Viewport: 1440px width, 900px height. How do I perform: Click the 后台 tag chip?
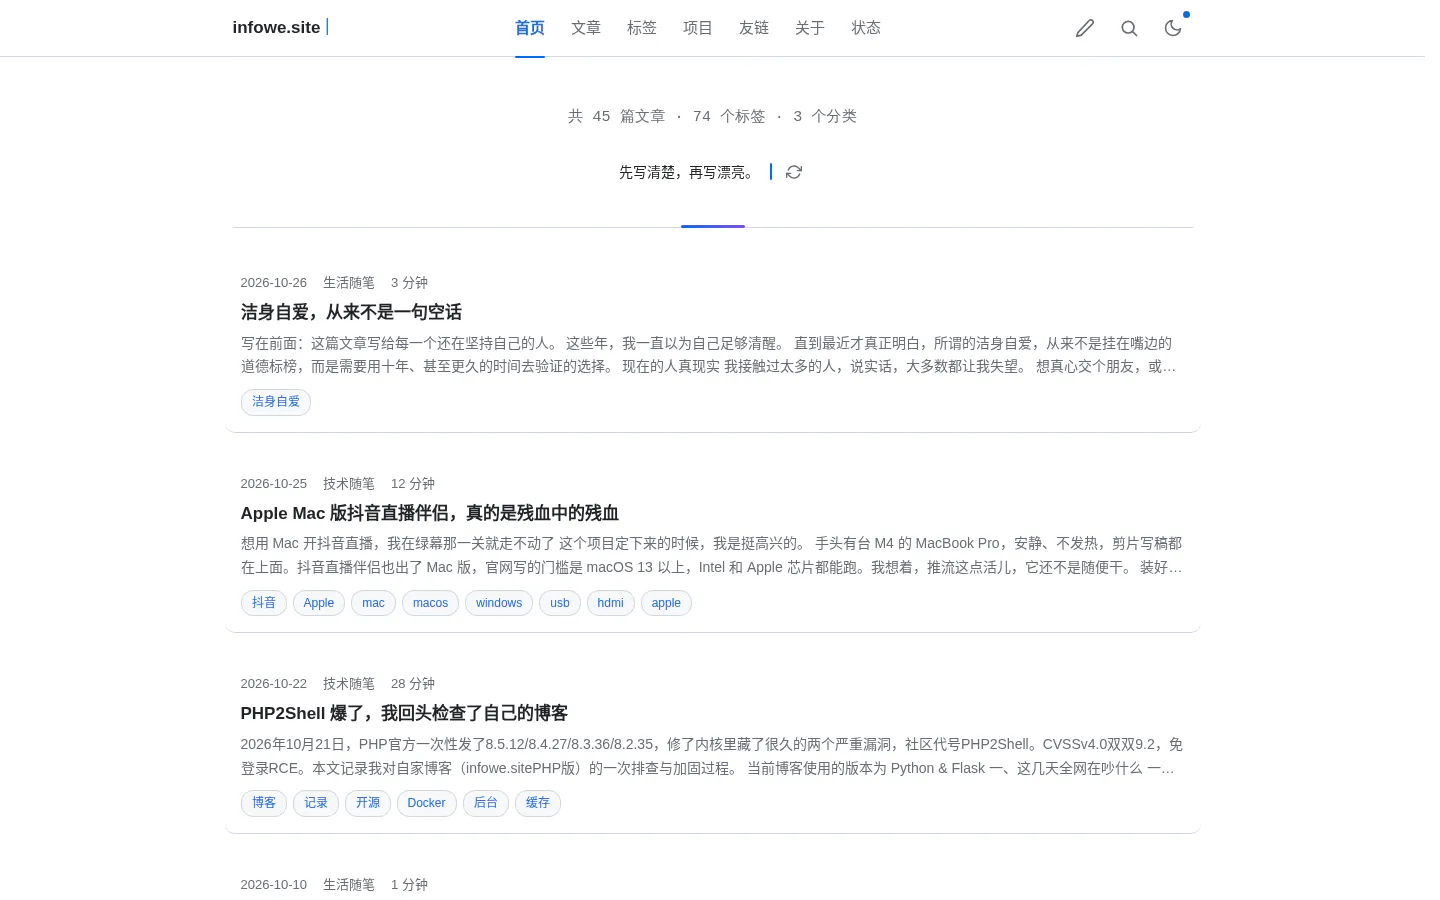(486, 803)
